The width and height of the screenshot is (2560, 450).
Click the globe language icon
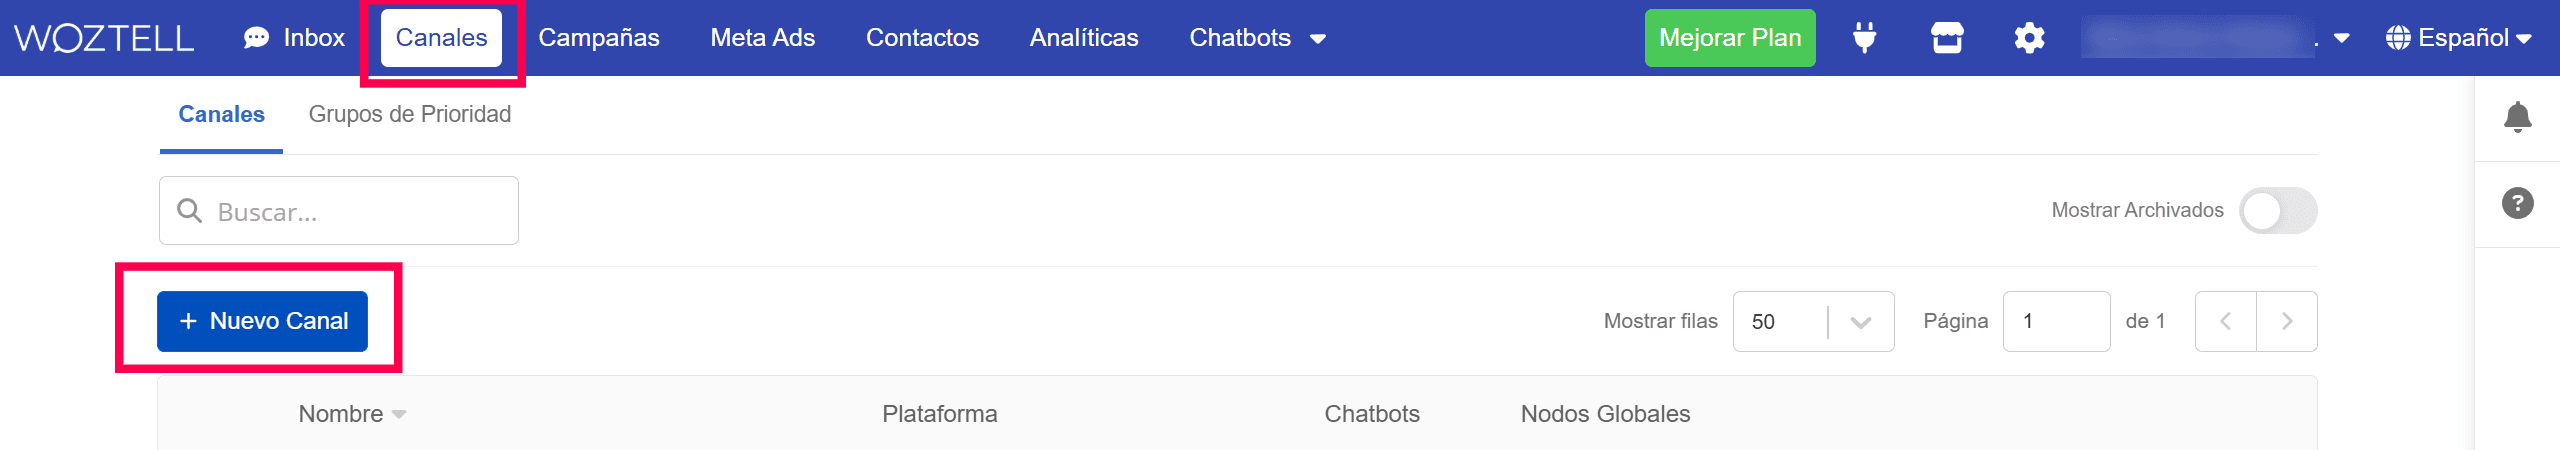click(x=2397, y=38)
